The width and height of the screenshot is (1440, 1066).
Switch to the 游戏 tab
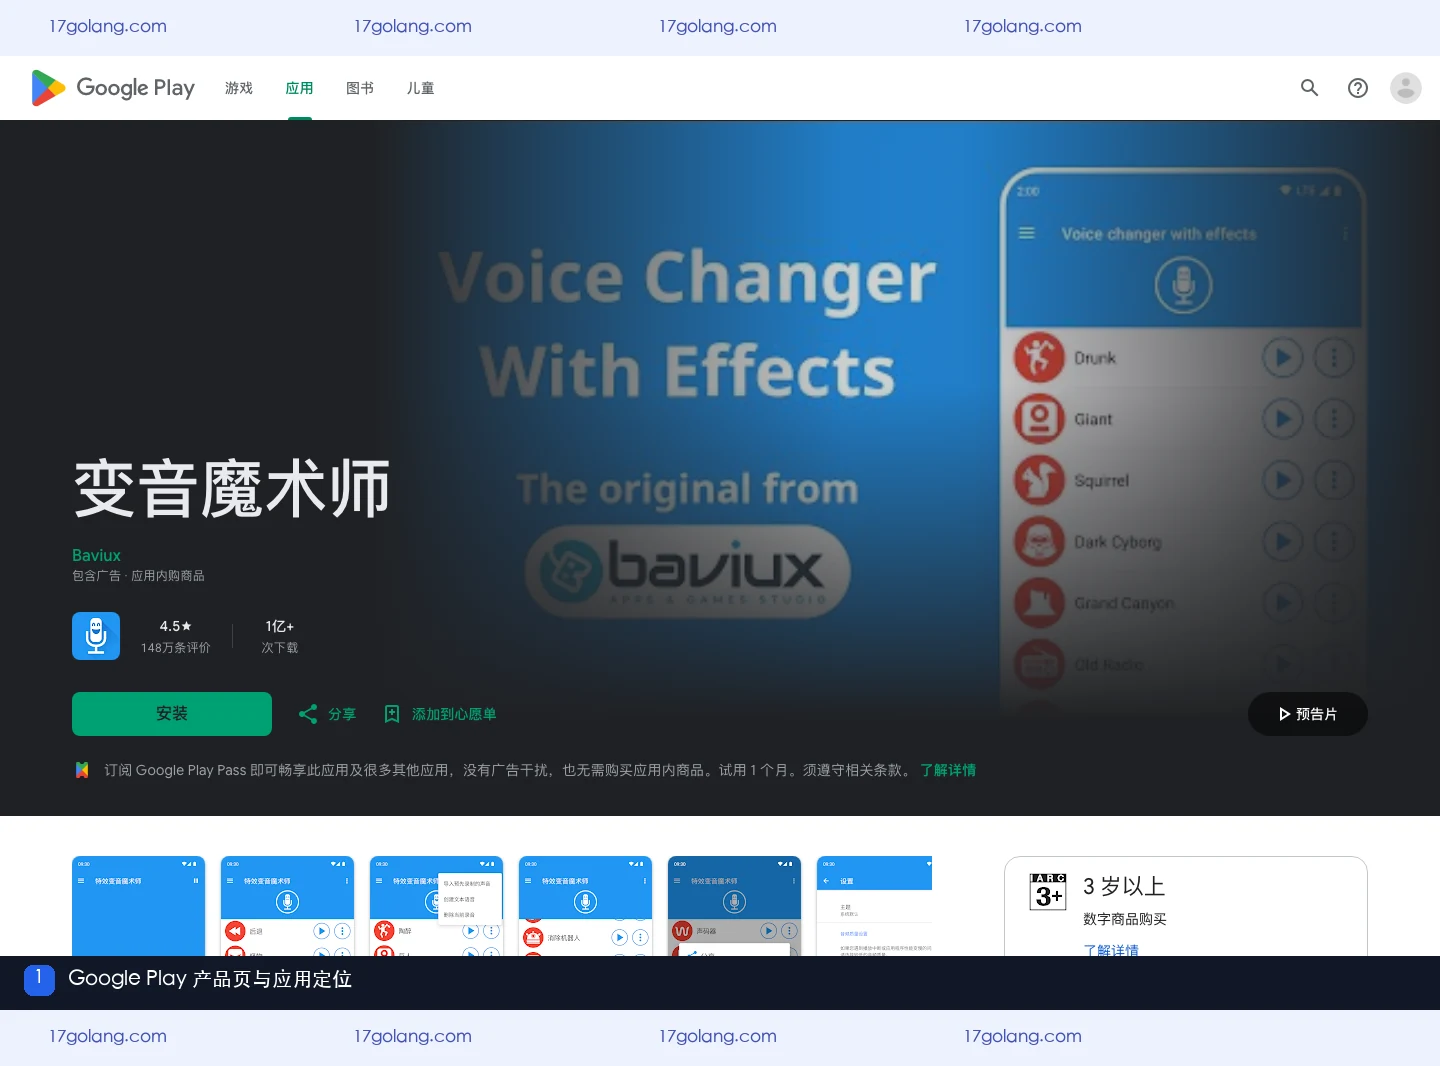click(x=239, y=88)
